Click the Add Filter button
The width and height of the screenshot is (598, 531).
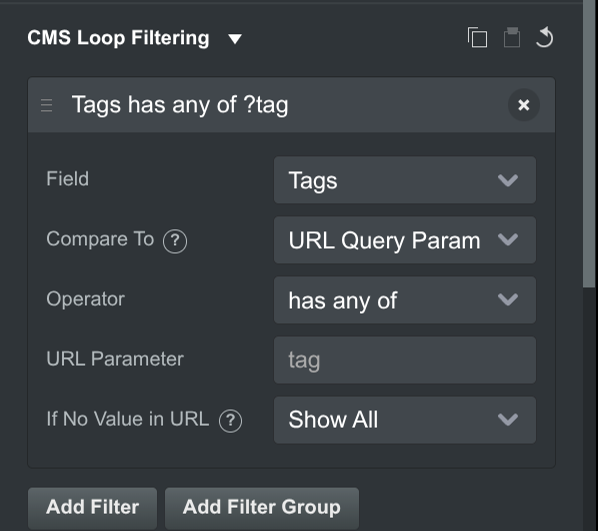92,507
